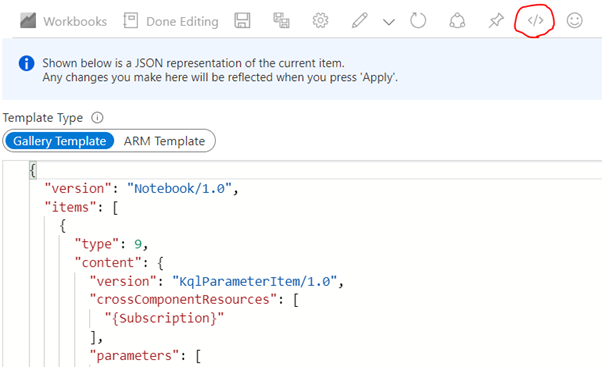Click "Notebook/1.0" value

click(179, 188)
